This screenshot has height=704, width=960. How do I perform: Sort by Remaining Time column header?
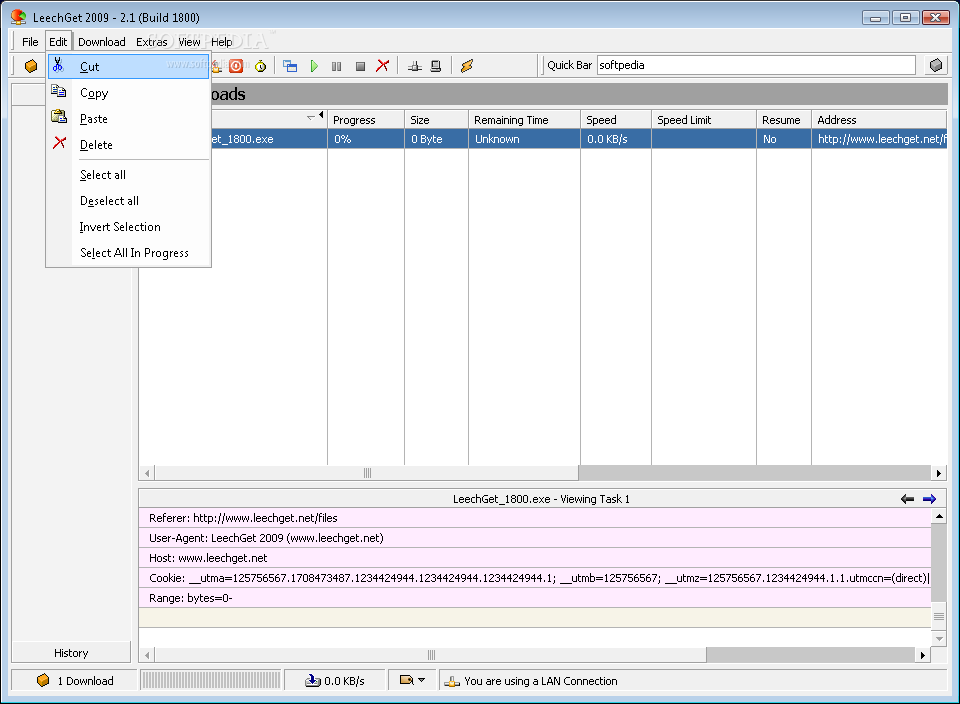click(x=524, y=120)
